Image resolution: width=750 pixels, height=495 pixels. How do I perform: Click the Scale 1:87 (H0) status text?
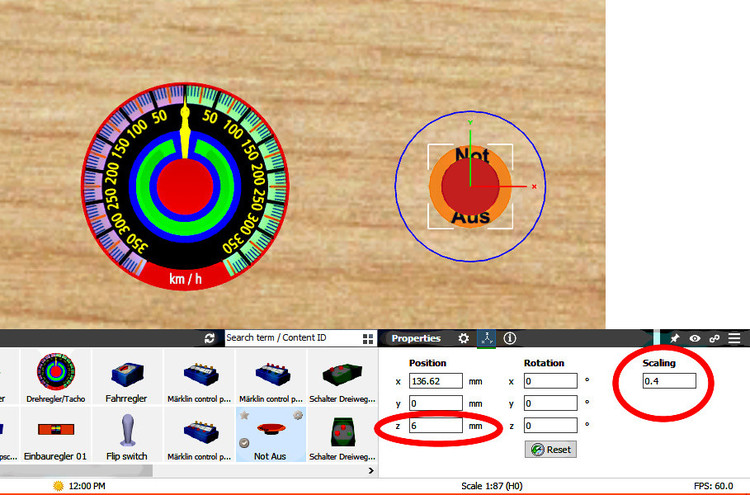[492, 486]
